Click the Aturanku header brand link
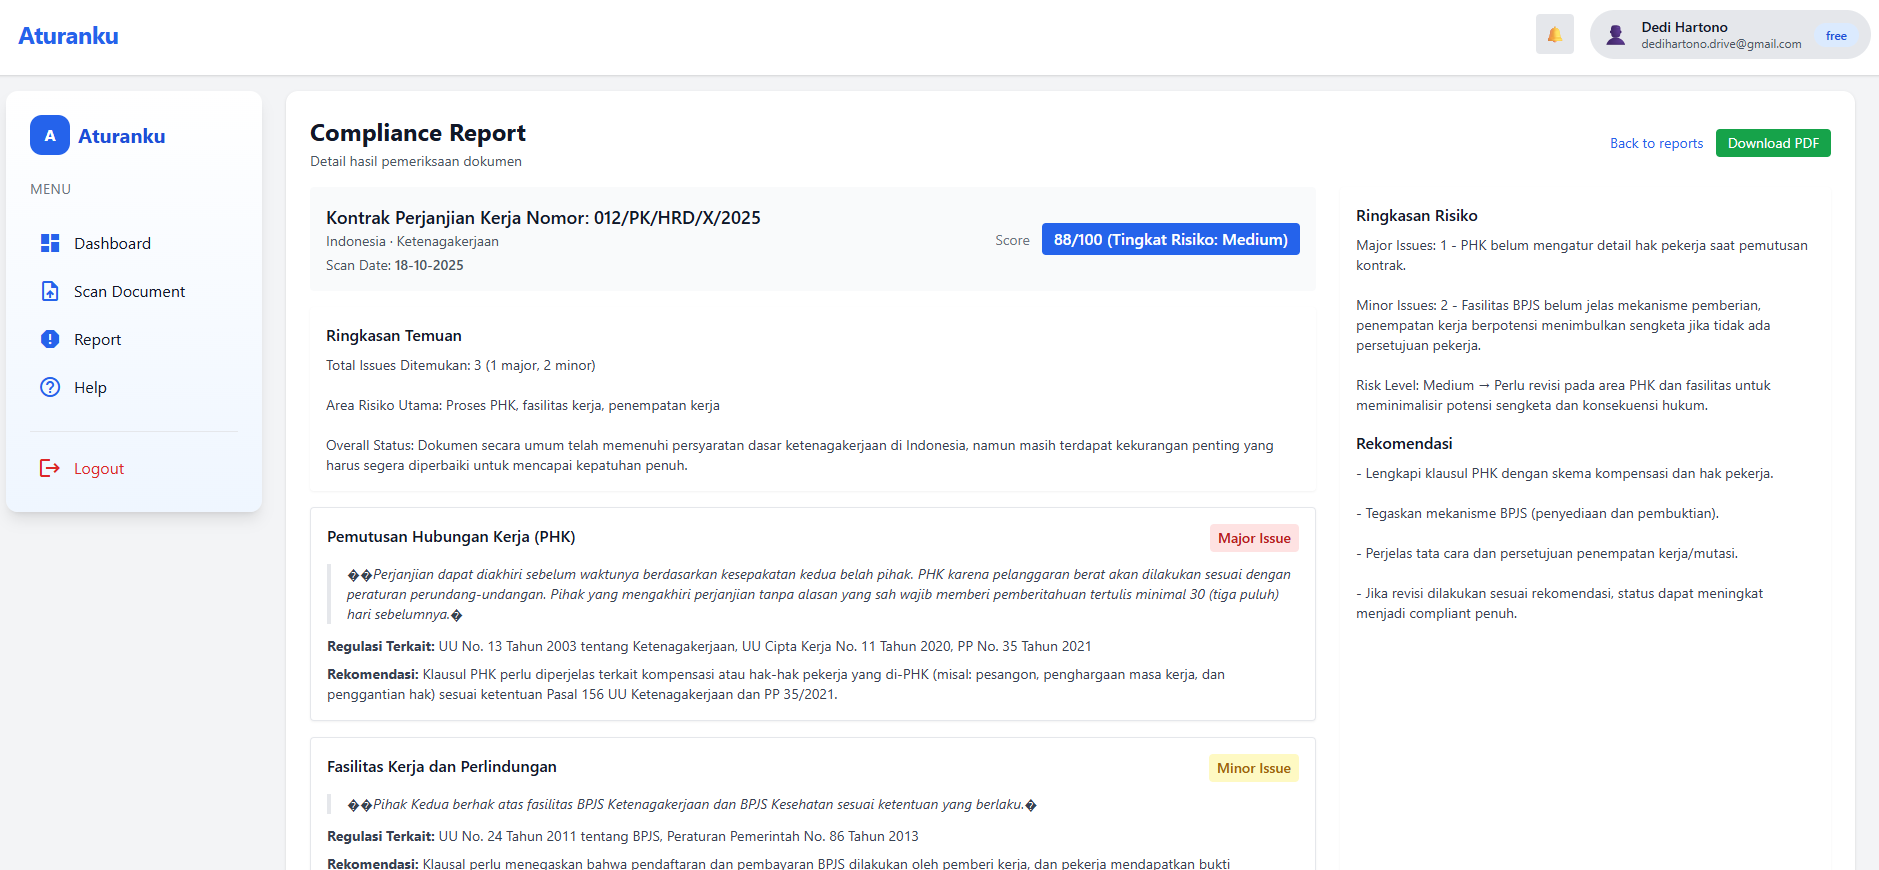Screen dimensions: 1879x870 tap(68, 36)
